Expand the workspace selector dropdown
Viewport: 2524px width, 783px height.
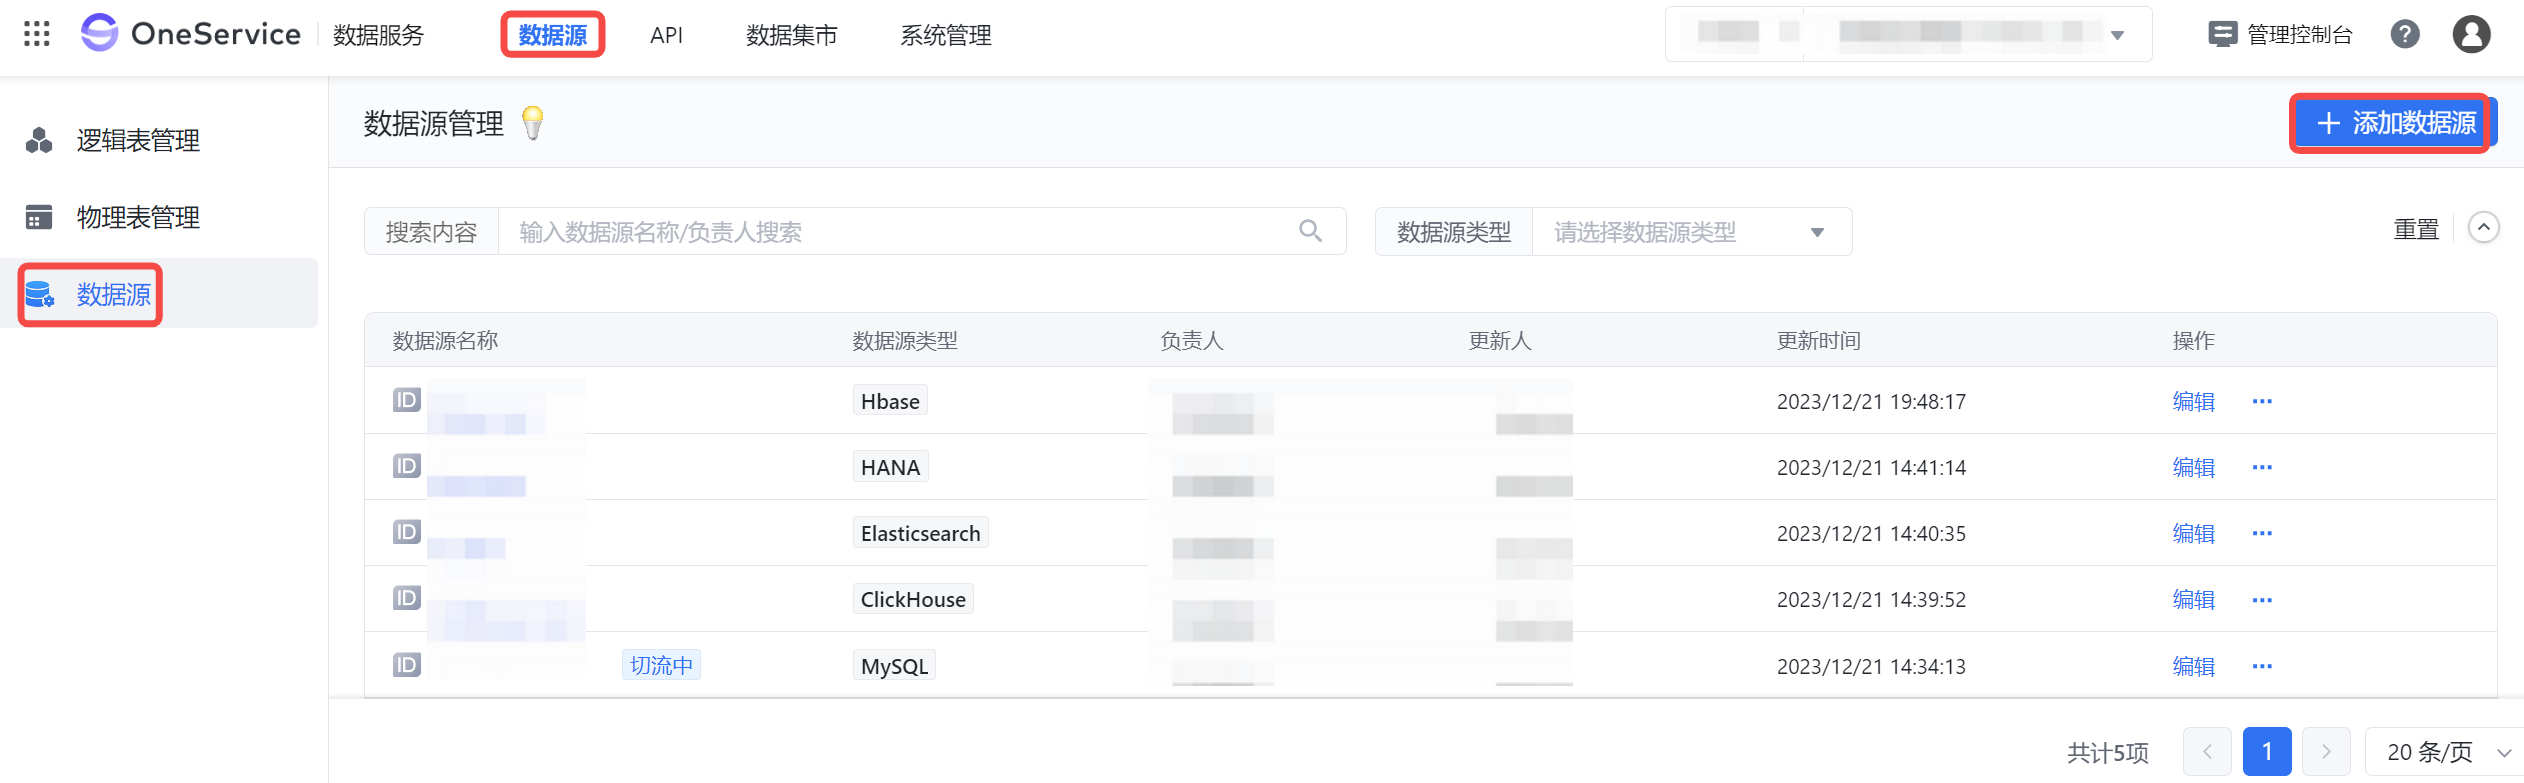tap(2117, 35)
